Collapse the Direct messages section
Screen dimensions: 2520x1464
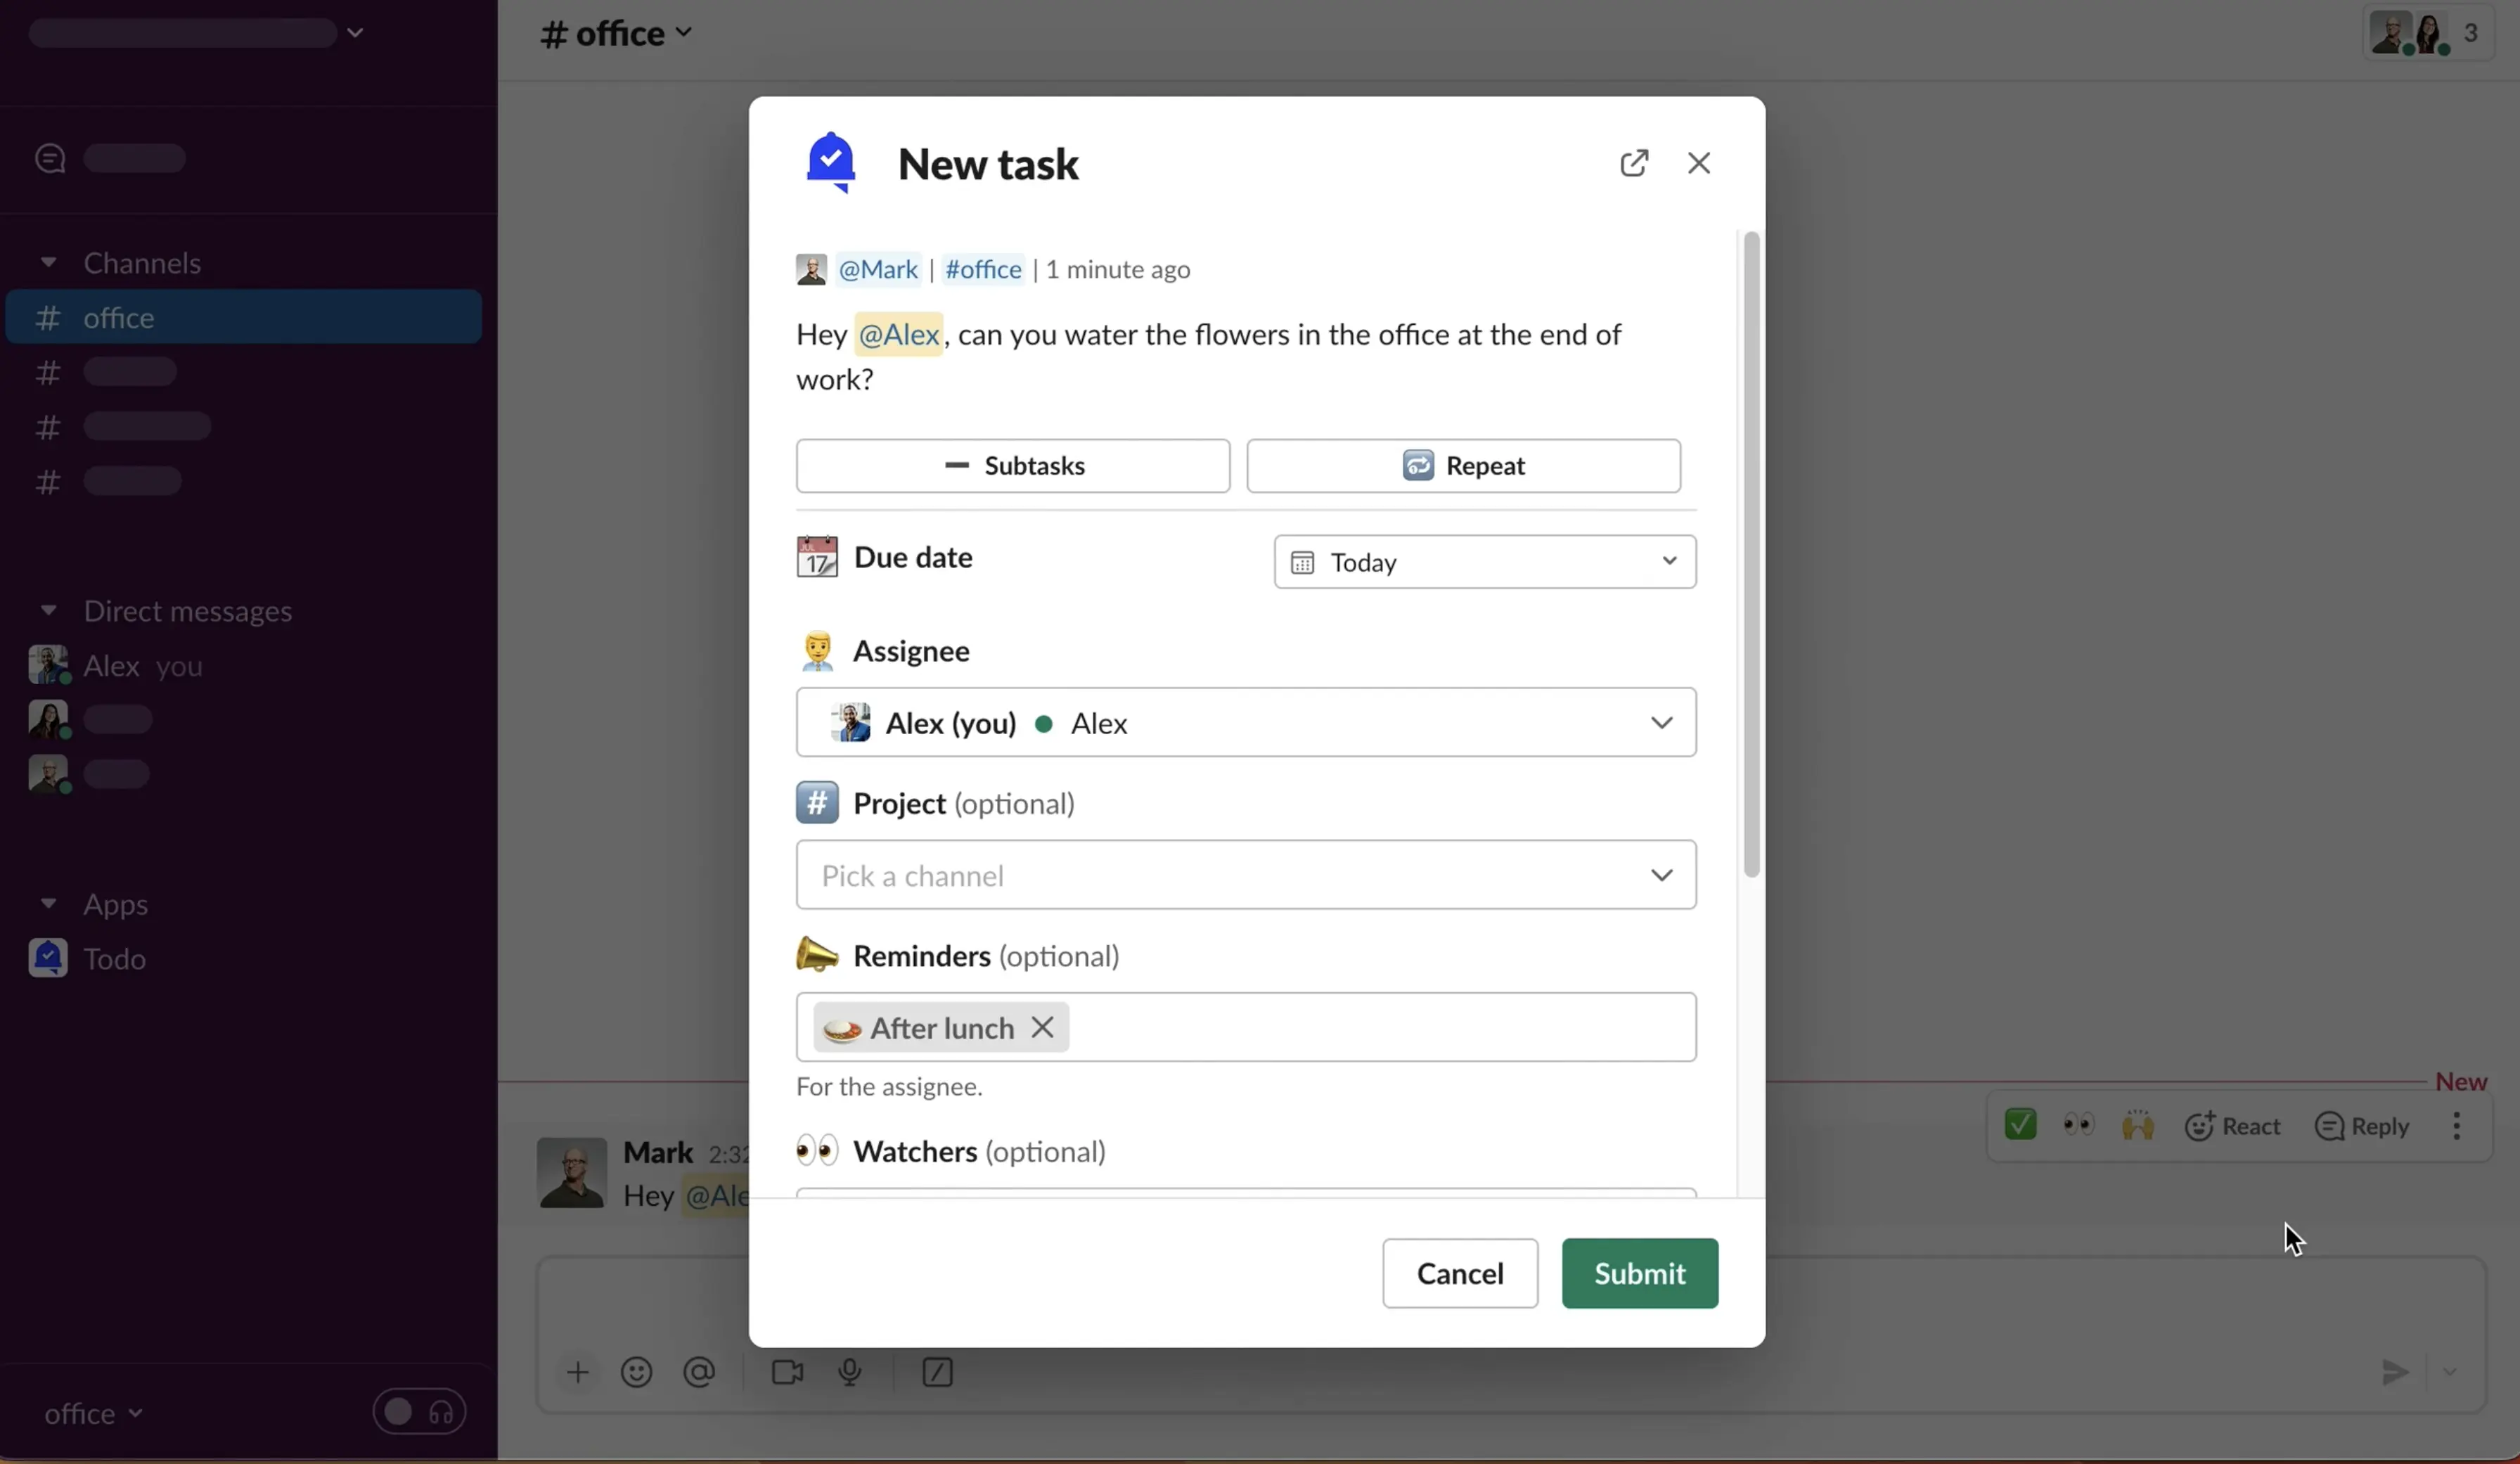[x=48, y=610]
